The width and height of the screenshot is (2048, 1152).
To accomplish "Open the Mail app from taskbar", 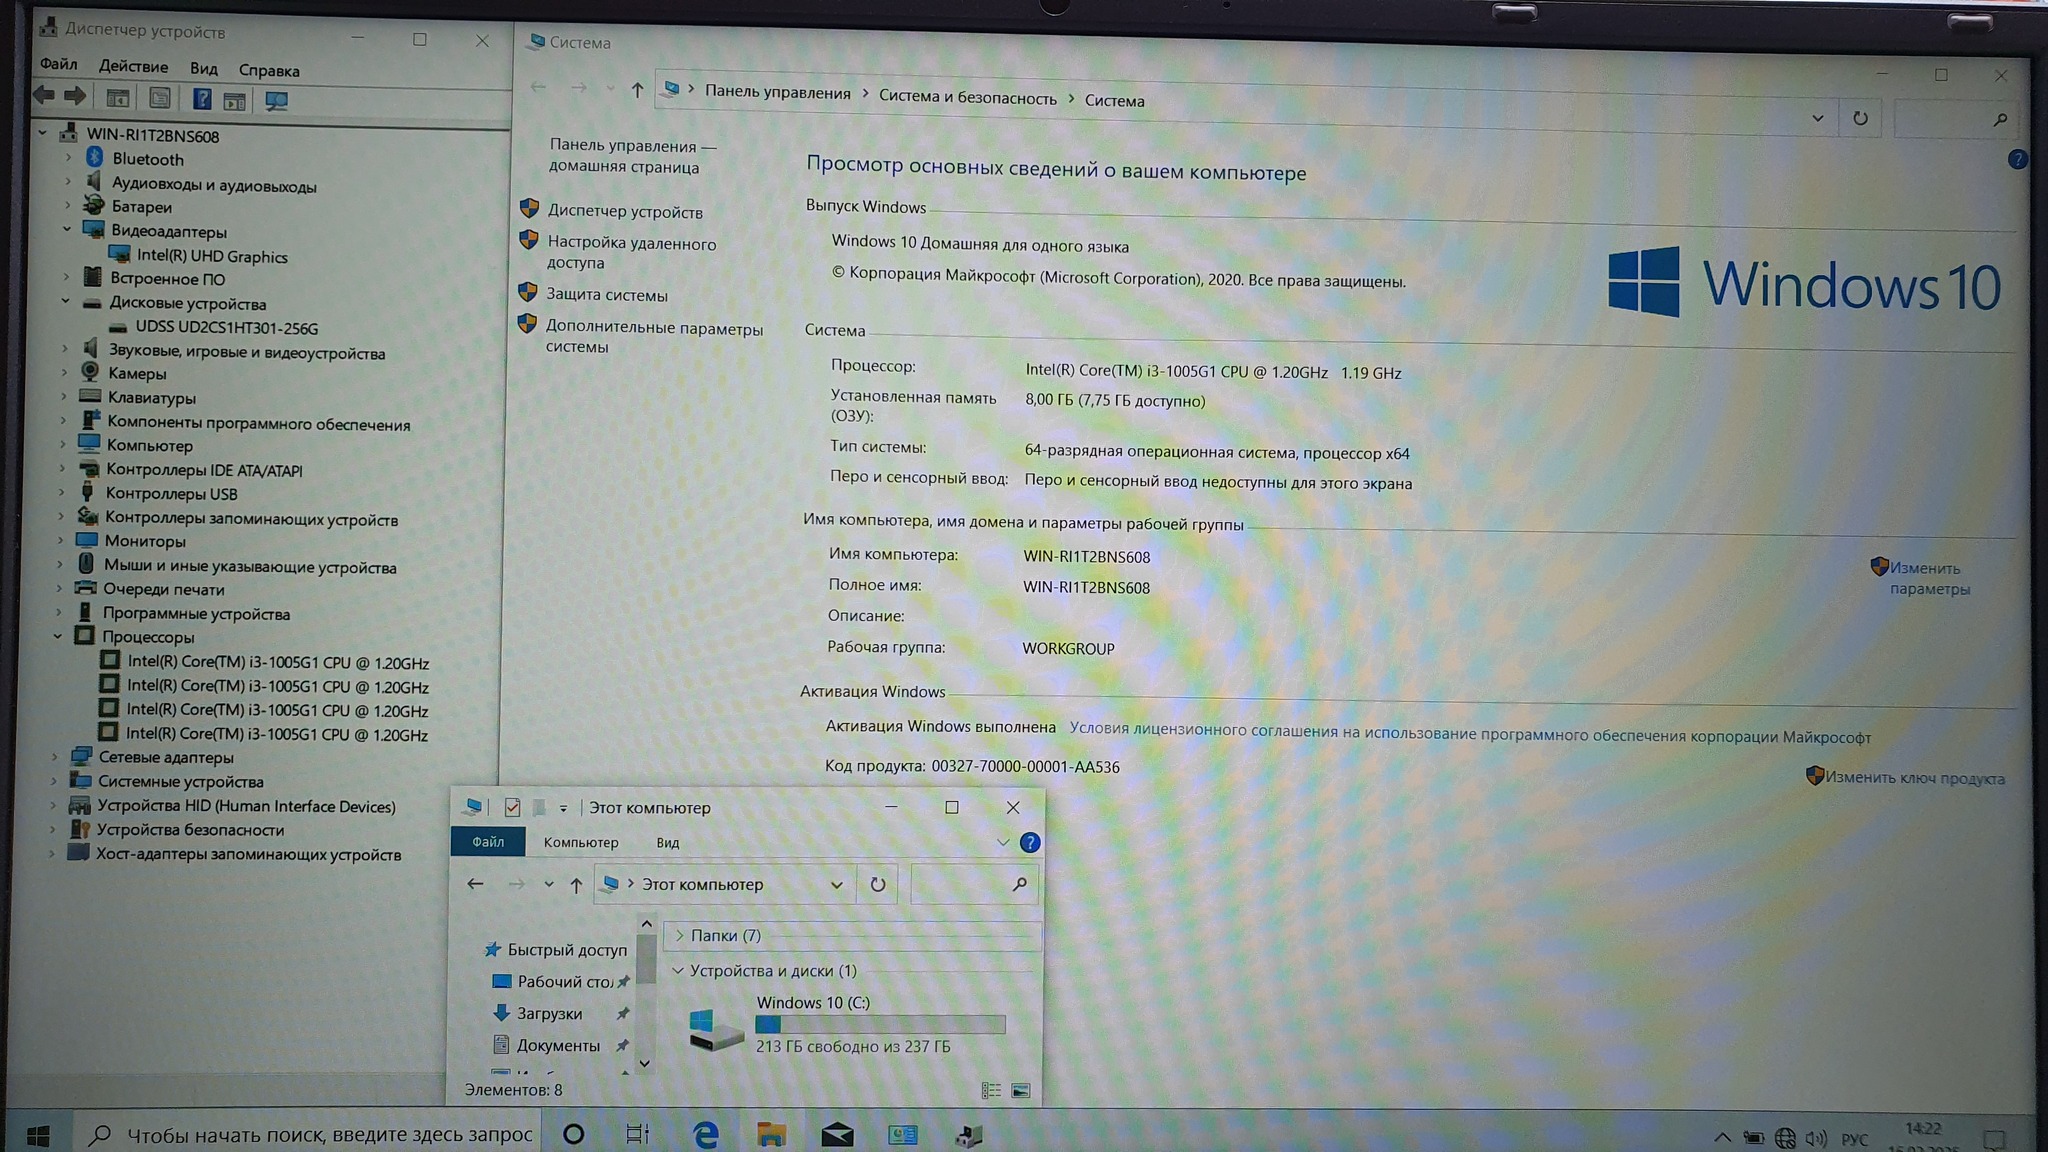I will pyautogui.click(x=837, y=1134).
